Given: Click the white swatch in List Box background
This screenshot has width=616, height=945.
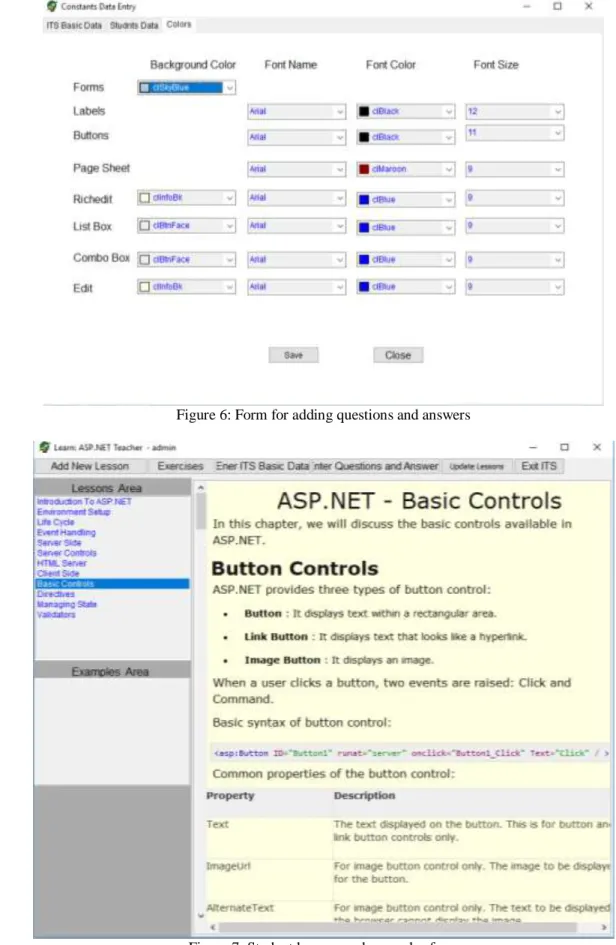Looking at the screenshot, I should (144, 225).
